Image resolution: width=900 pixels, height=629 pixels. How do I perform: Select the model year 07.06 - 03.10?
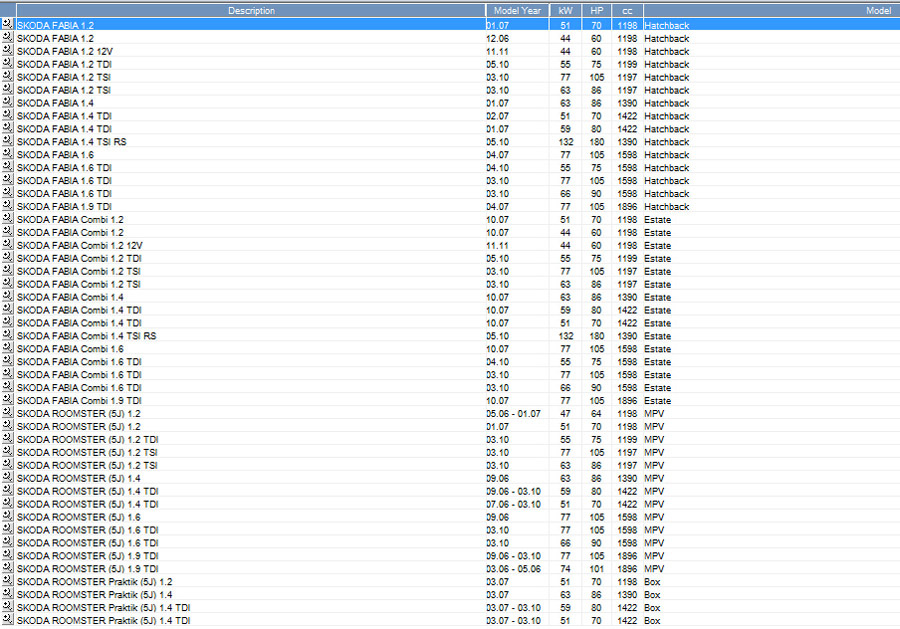pos(514,504)
